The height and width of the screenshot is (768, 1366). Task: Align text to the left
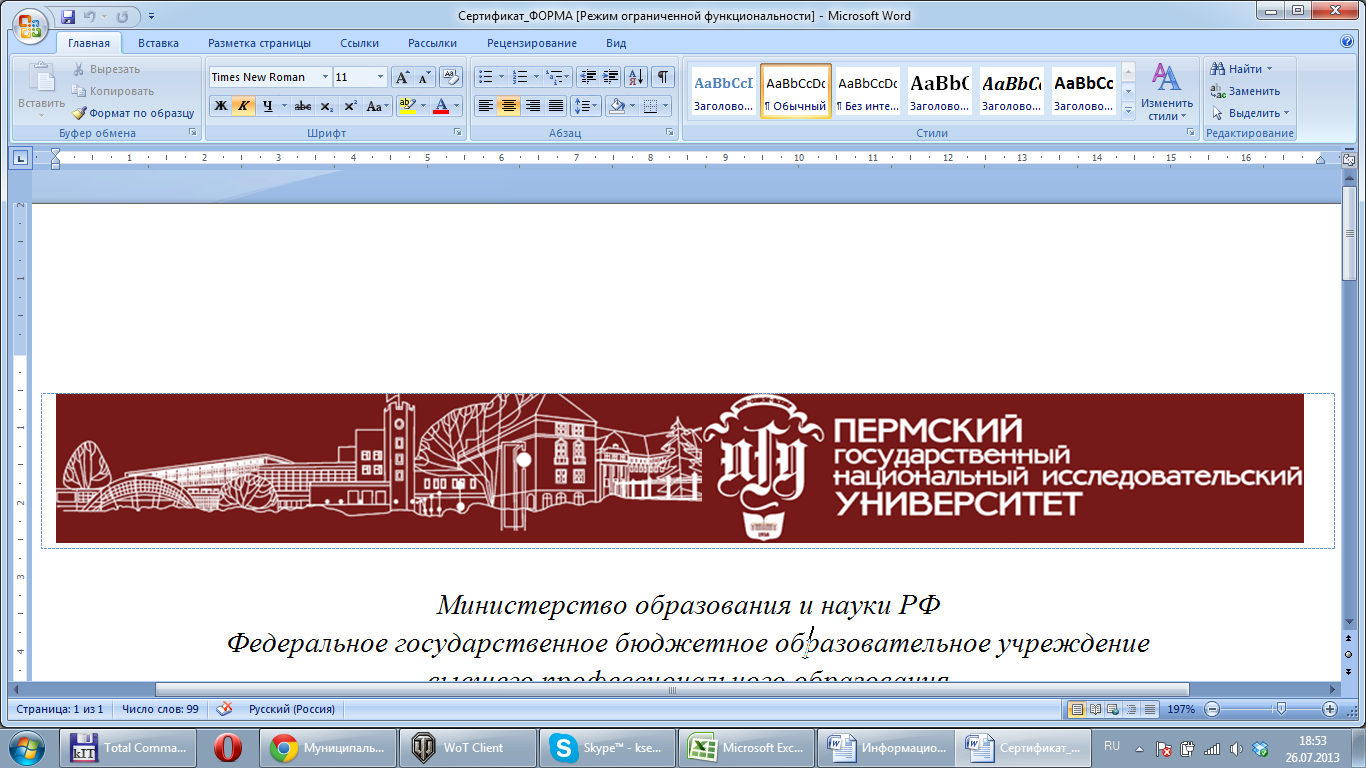(x=485, y=106)
